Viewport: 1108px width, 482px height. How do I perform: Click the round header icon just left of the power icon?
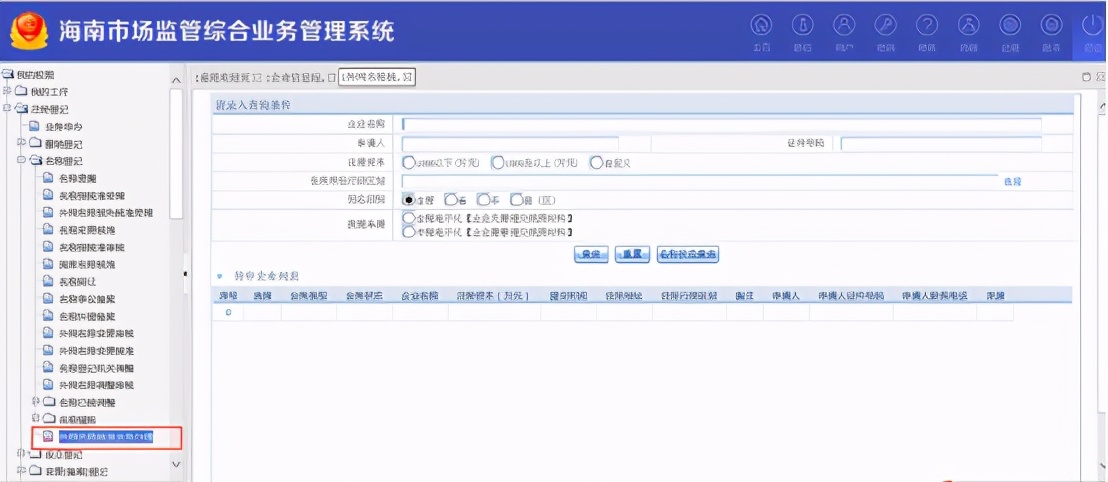1051,25
